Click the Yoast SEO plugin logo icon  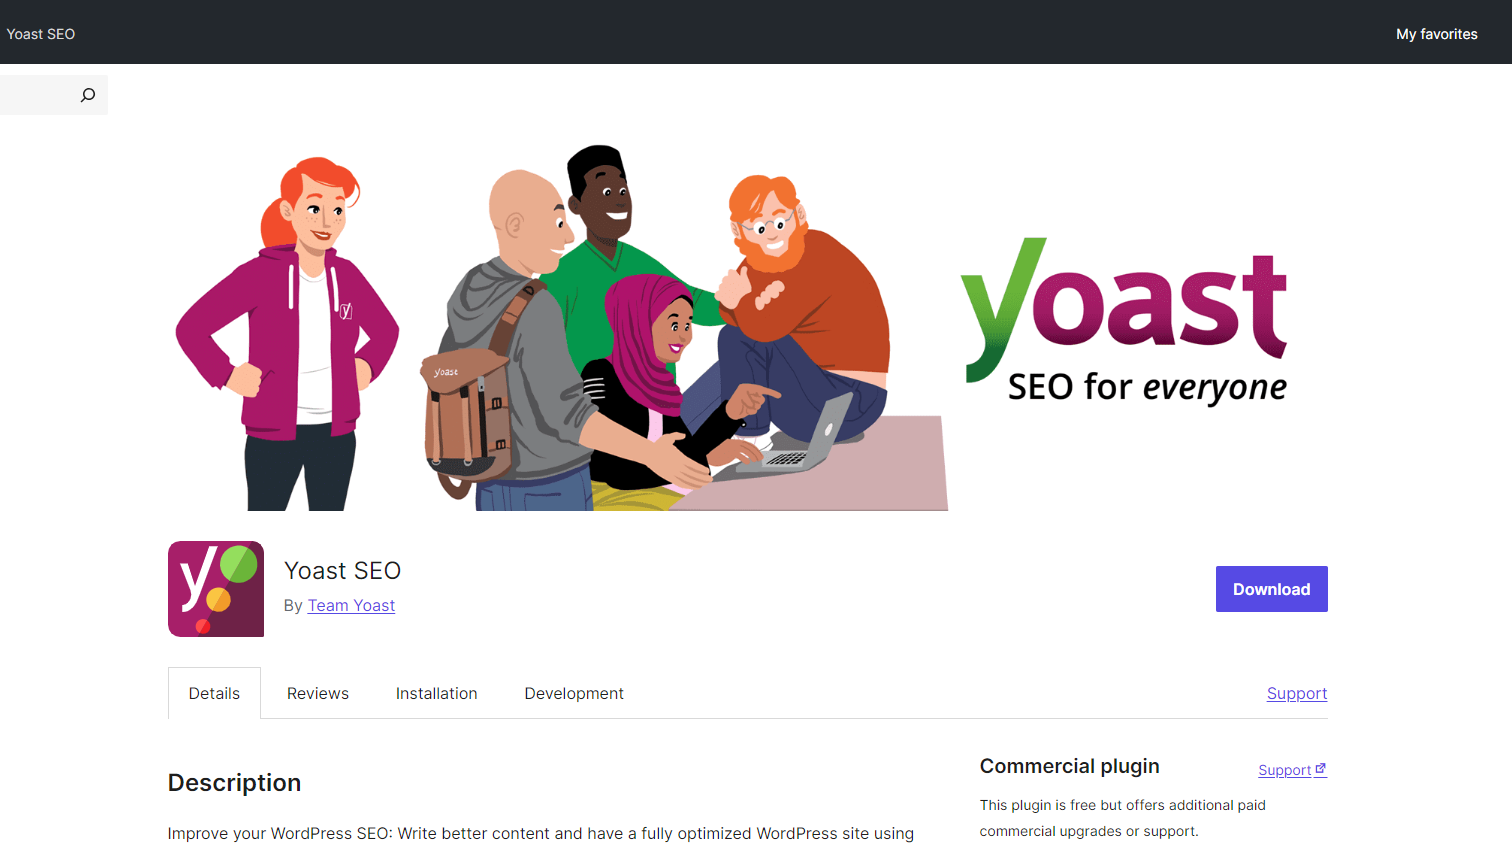(x=216, y=589)
